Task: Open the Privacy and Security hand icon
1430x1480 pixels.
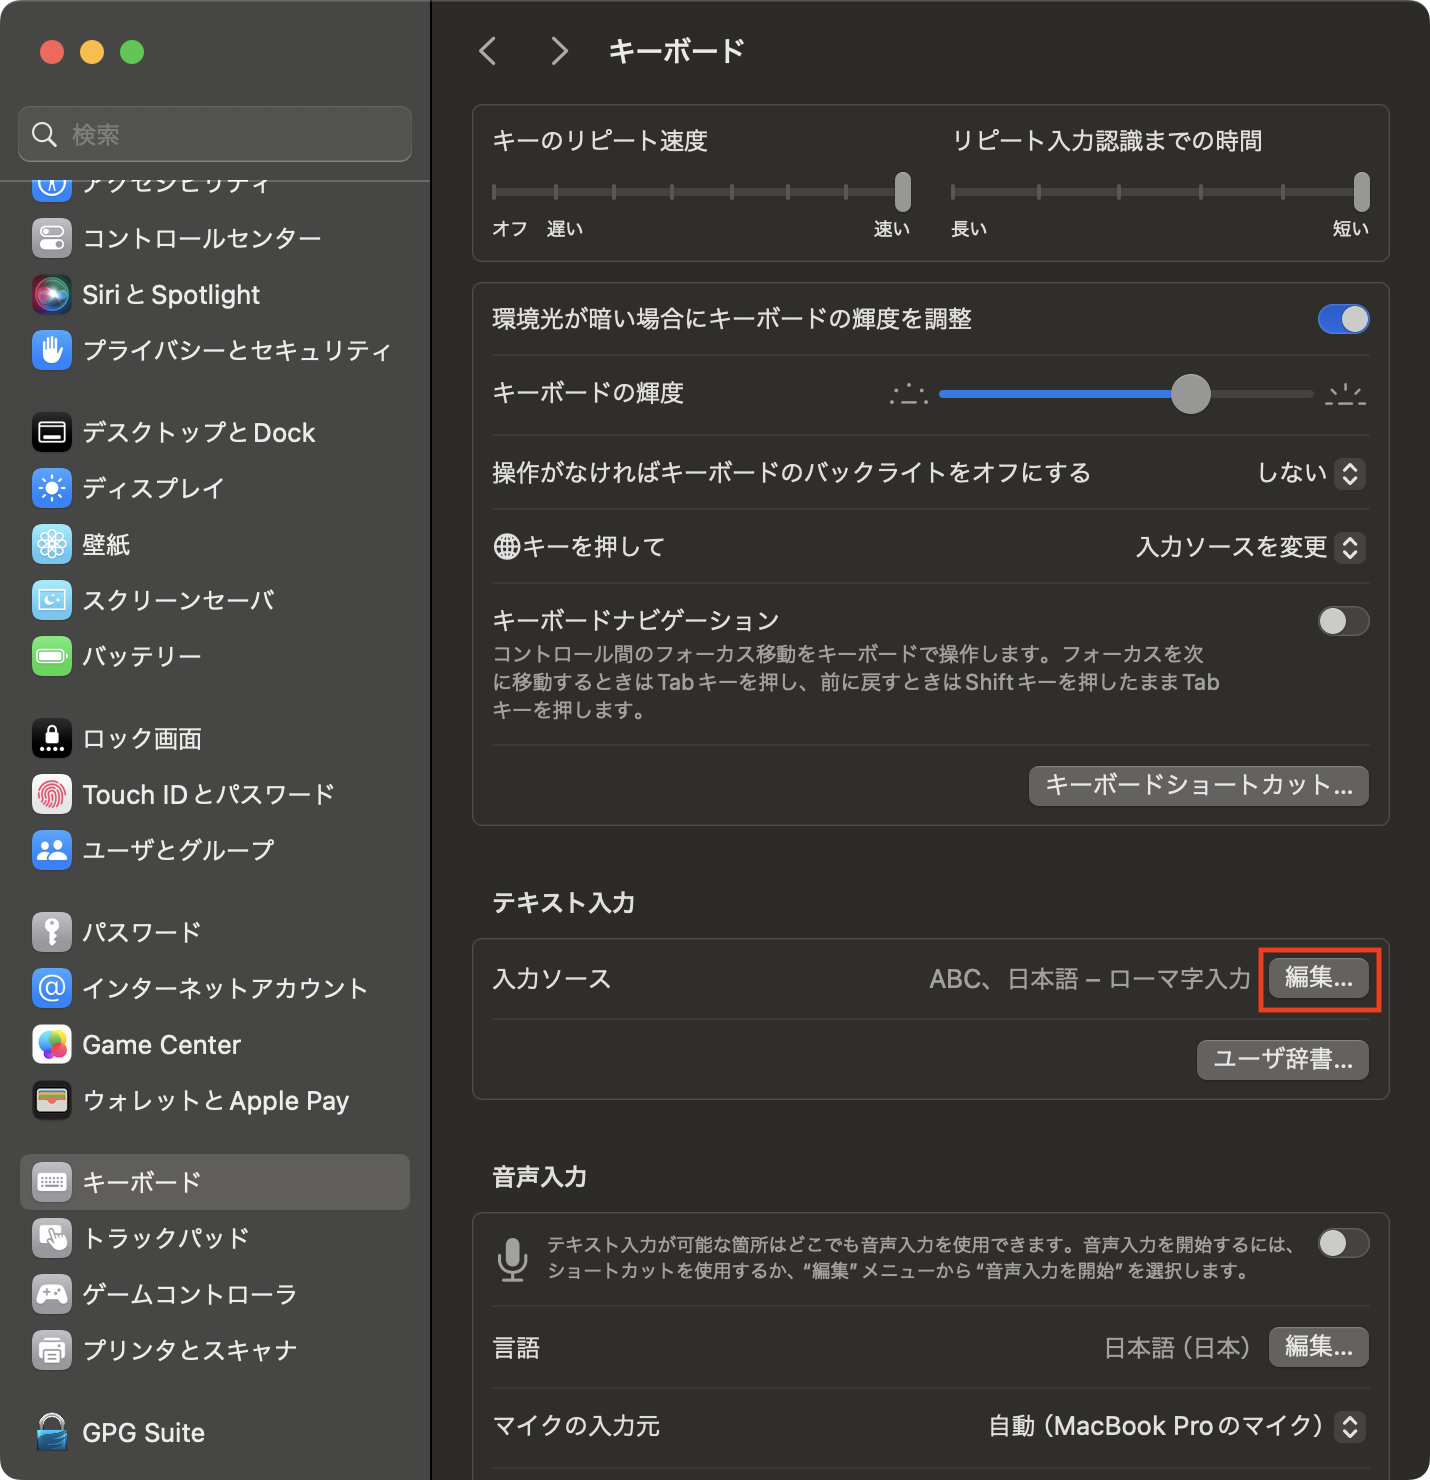Action: click(x=52, y=350)
